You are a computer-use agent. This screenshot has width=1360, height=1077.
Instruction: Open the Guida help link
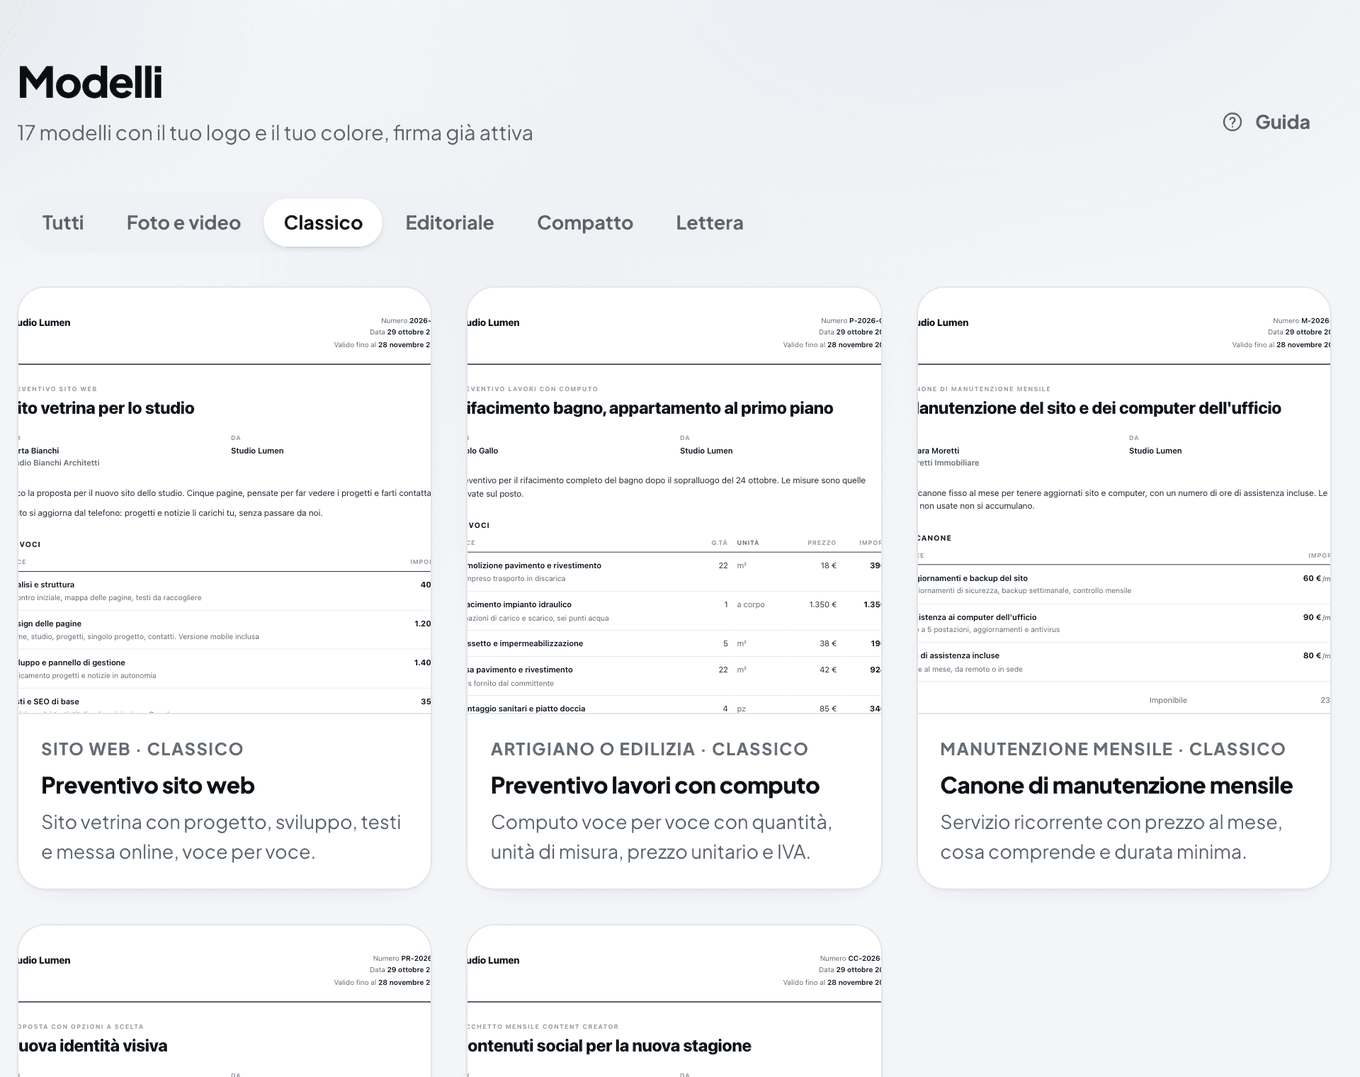point(1267,122)
